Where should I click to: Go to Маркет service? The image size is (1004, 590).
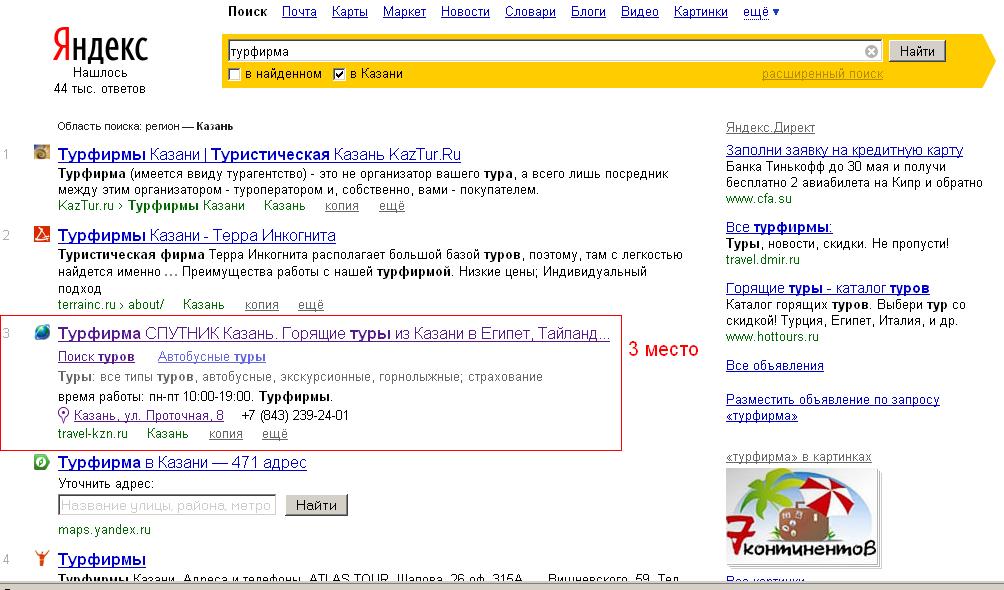pos(404,12)
